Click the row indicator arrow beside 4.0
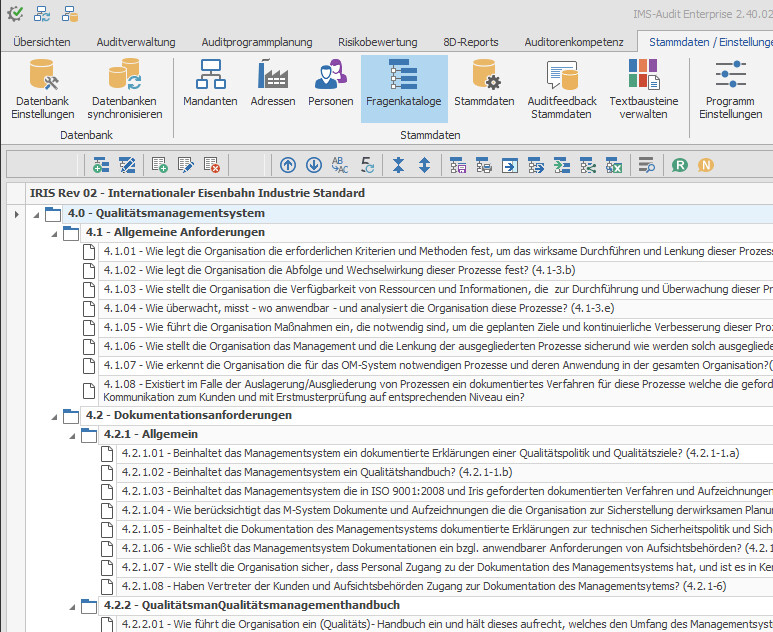Screen dimensions: 773x632 [x=16, y=214]
